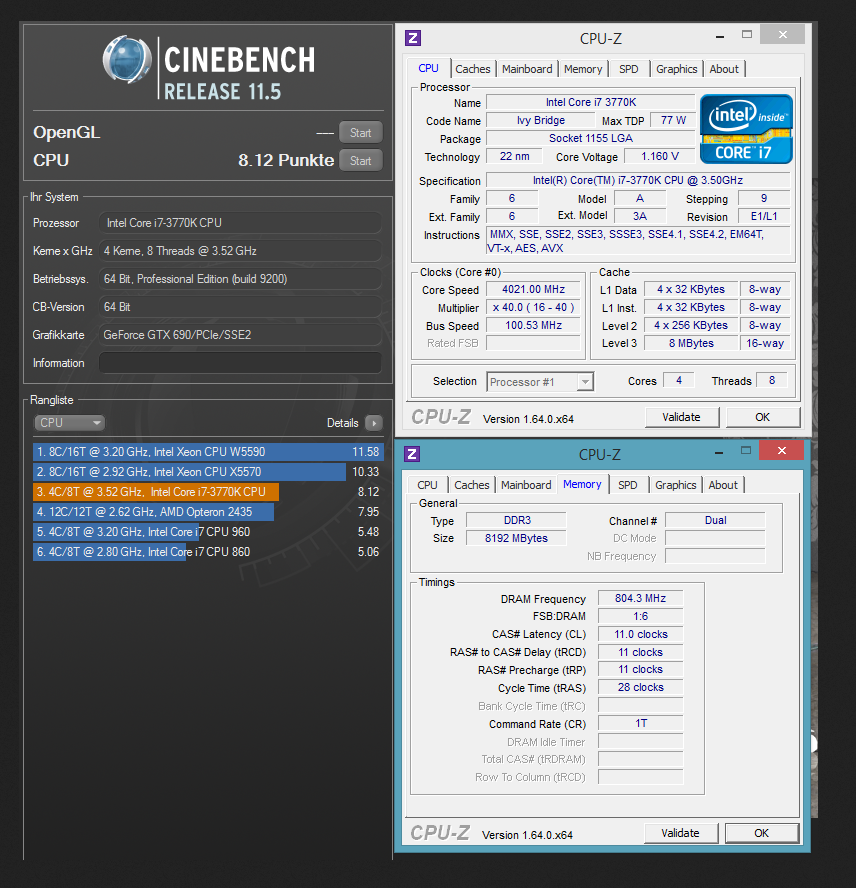Click the Prozessor field Intel Core i7-3770K CPU

point(240,223)
